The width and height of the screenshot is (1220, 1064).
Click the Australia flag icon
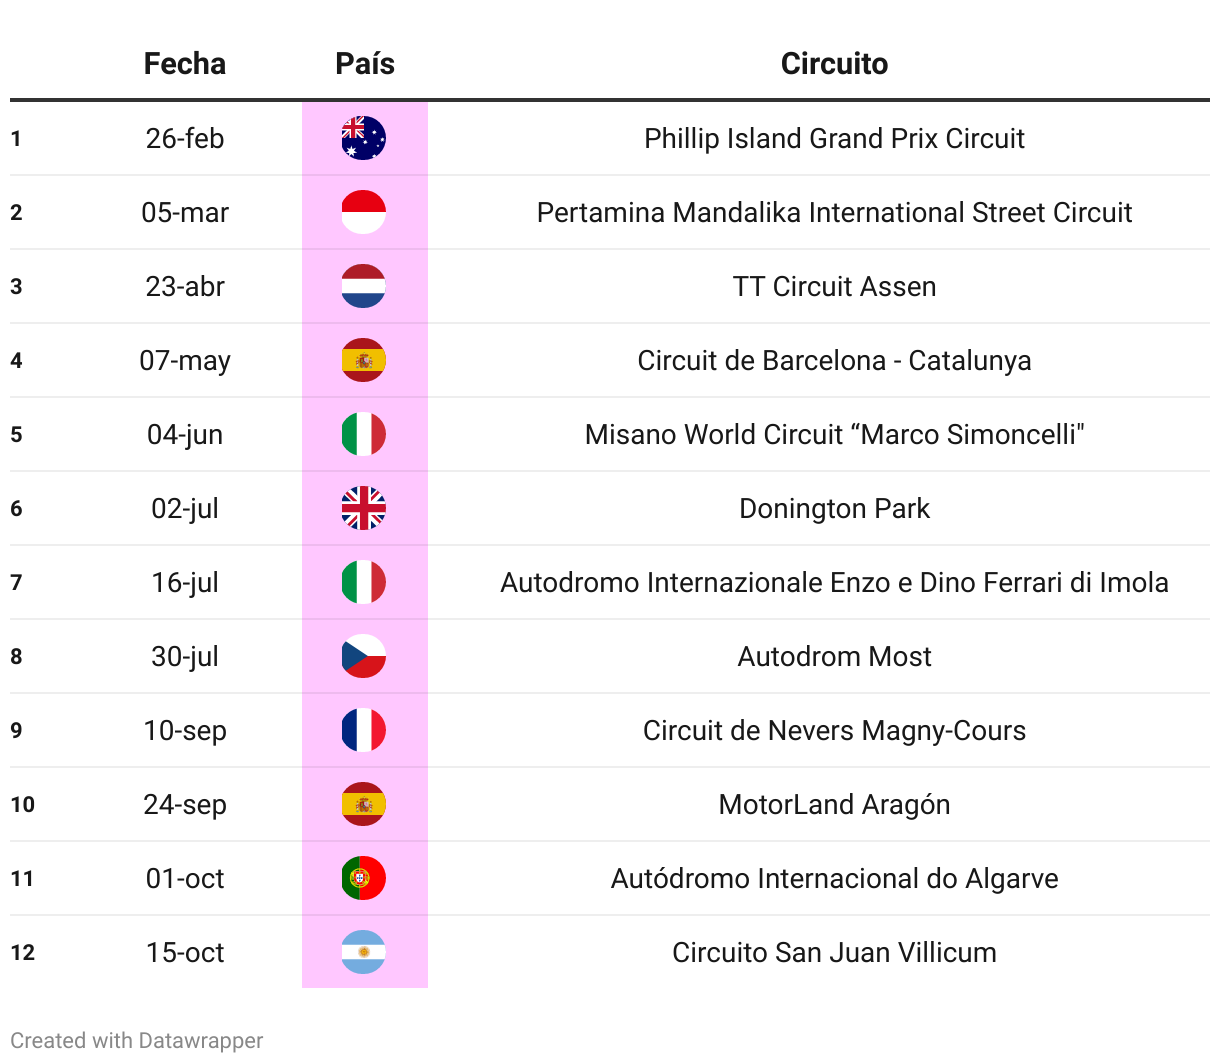[x=364, y=138]
